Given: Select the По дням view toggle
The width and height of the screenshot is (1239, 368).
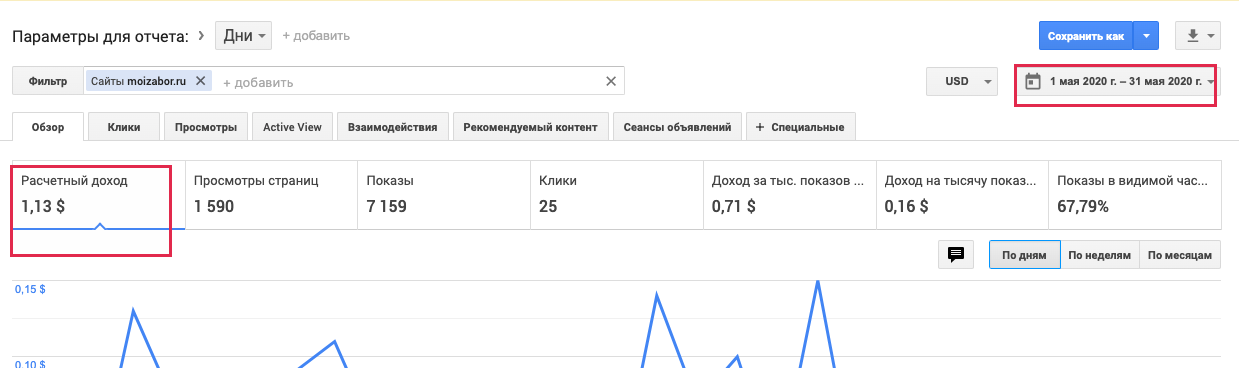Looking at the screenshot, I should tap(1024, 255).
